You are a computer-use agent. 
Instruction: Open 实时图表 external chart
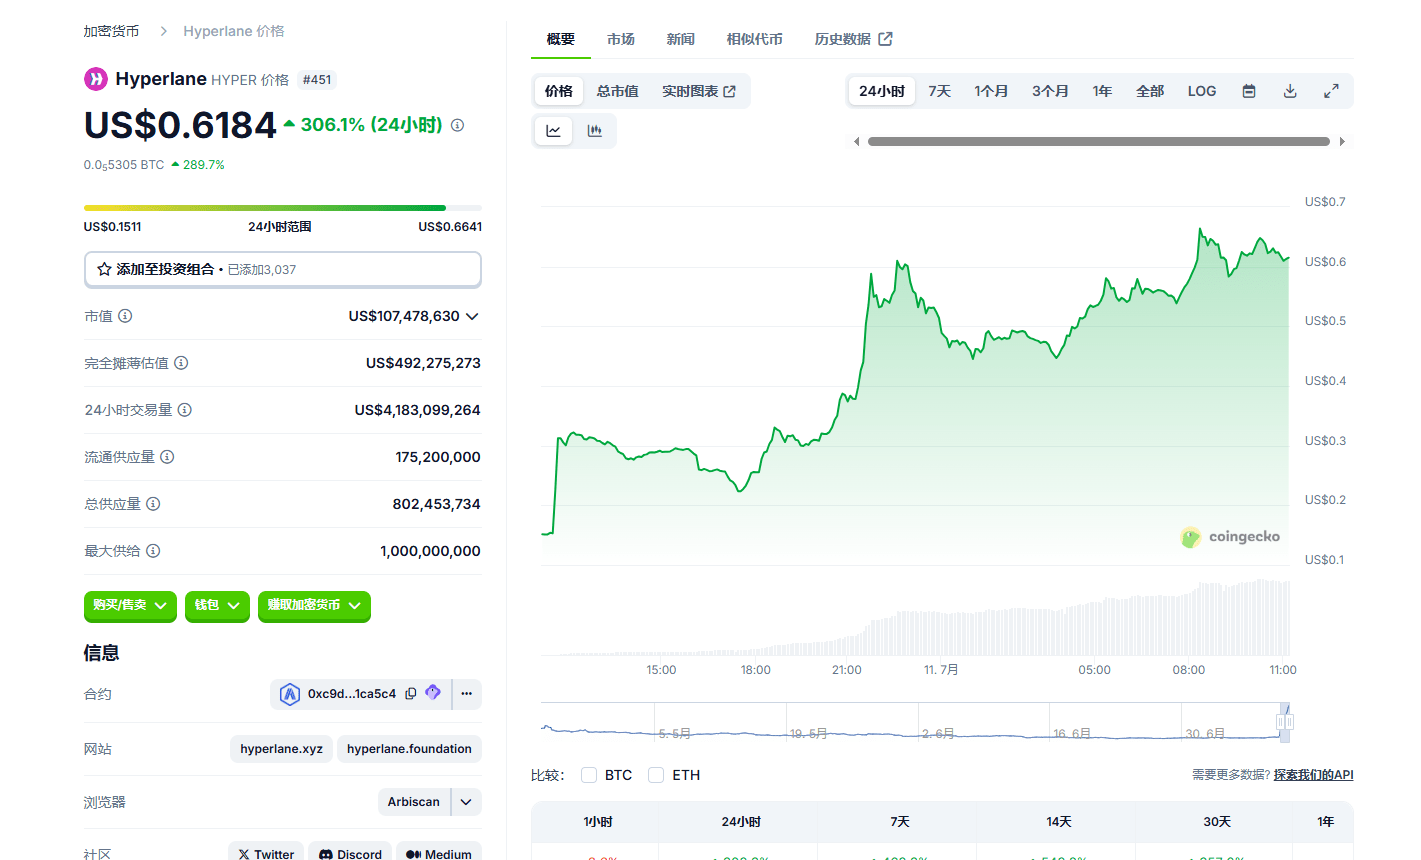(699, 91)
